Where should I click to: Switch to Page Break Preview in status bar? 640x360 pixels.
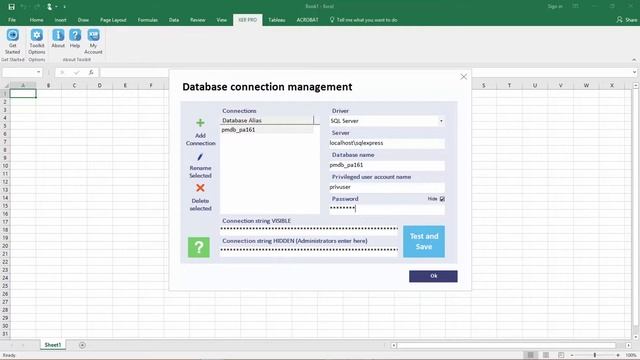561,355
